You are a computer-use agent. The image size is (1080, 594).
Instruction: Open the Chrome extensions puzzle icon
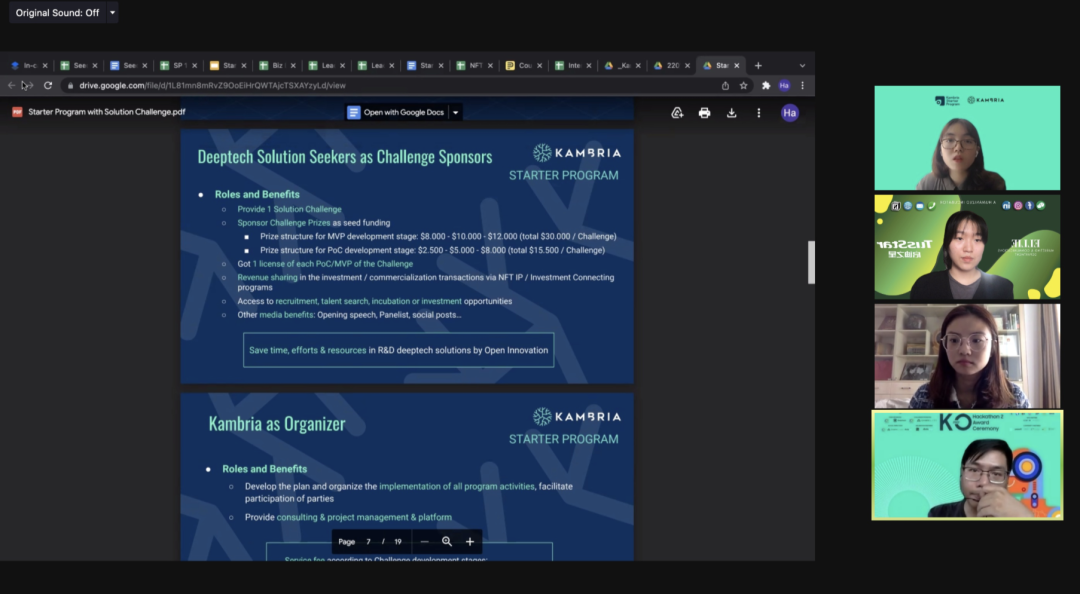766,85
